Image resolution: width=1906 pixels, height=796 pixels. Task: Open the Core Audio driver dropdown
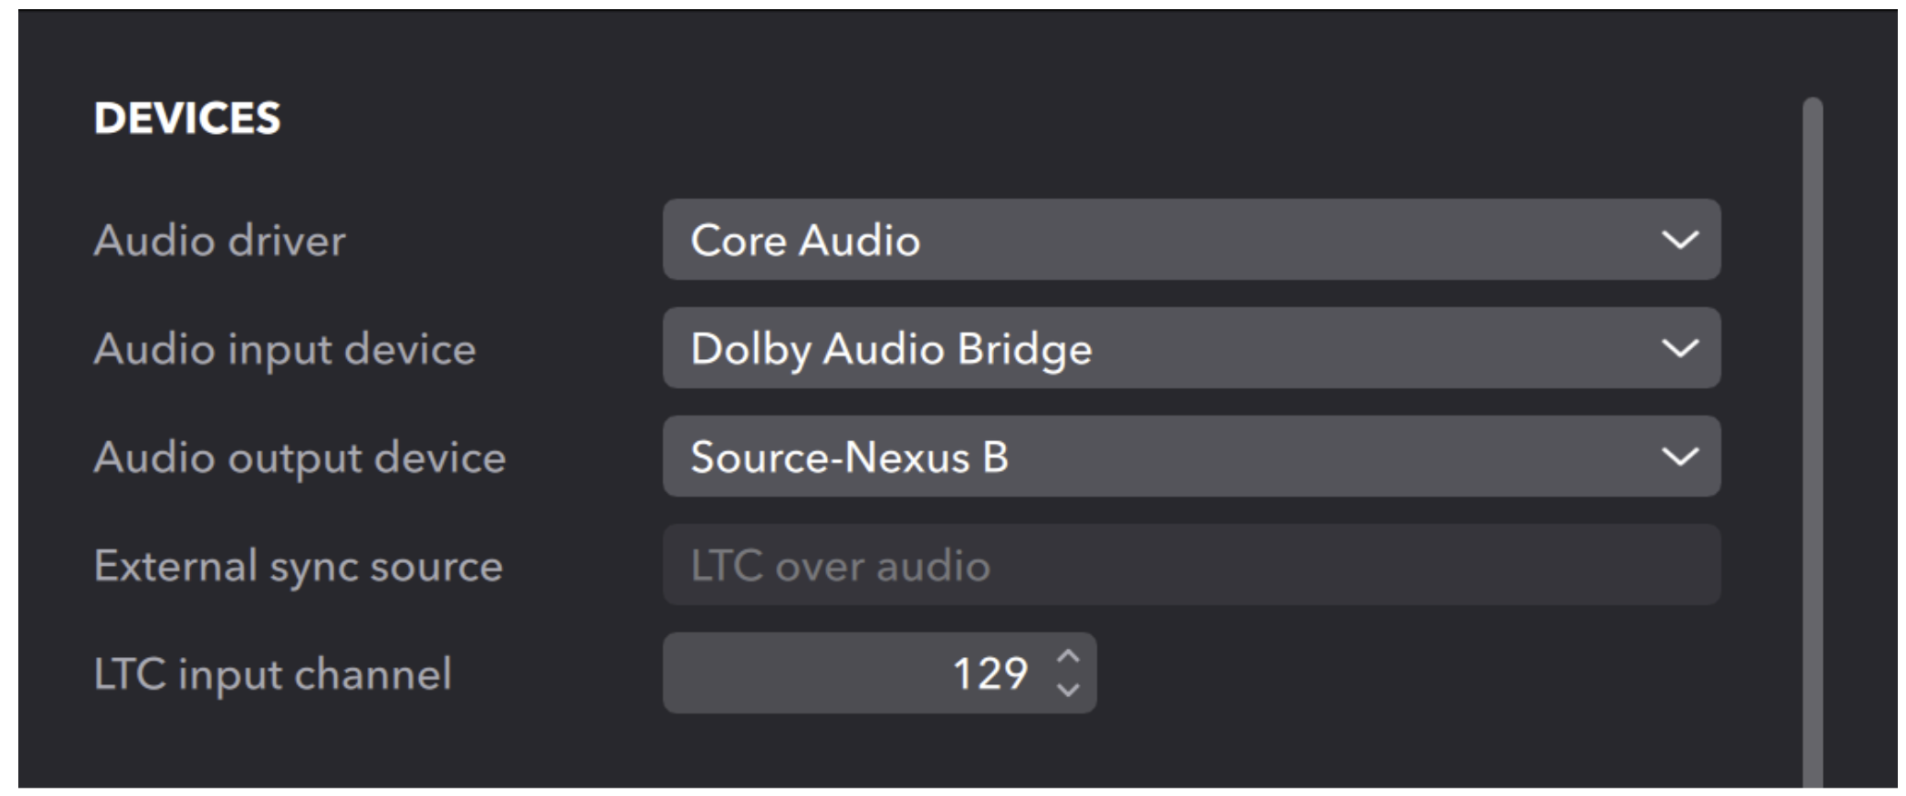point(1190,240)
